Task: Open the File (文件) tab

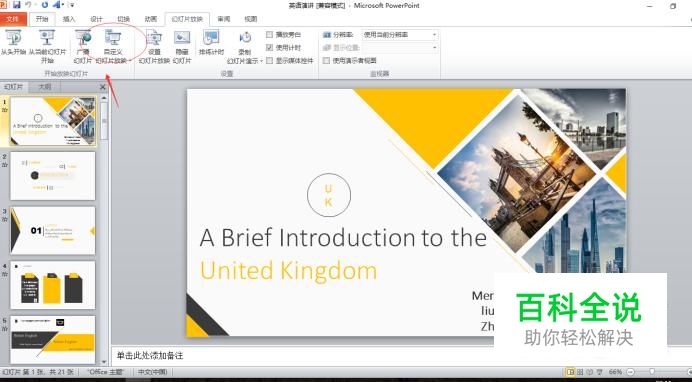Action: 13,19
